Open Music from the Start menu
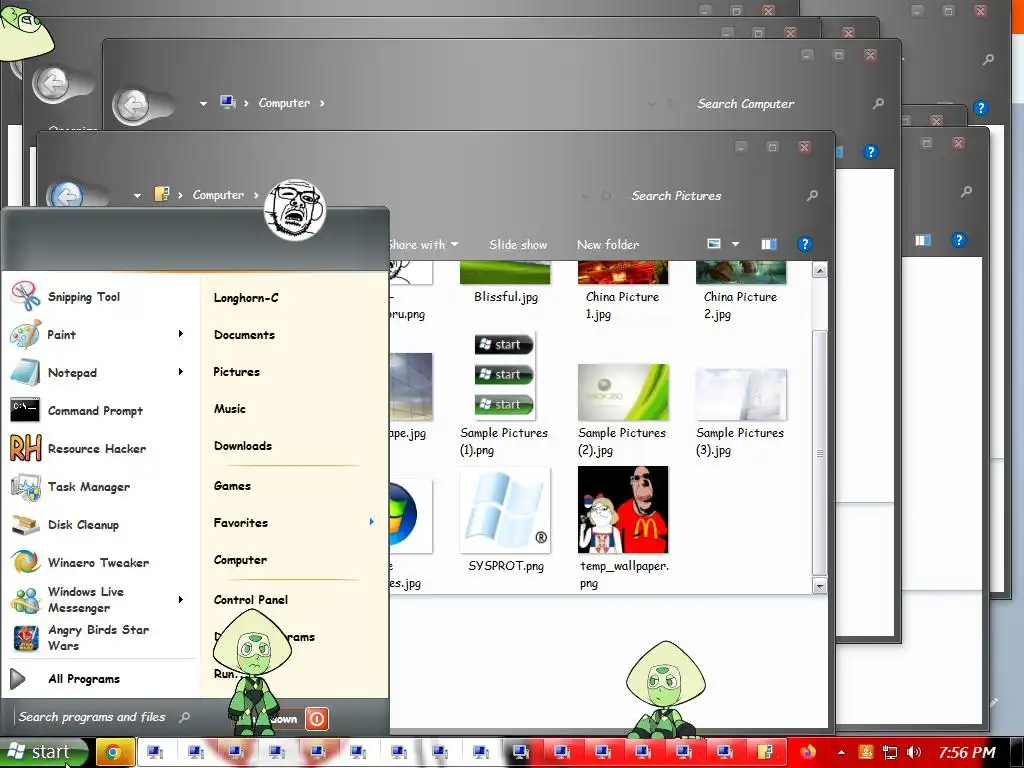This screenshot has width=1024, height=768. (x=229, y=409)
